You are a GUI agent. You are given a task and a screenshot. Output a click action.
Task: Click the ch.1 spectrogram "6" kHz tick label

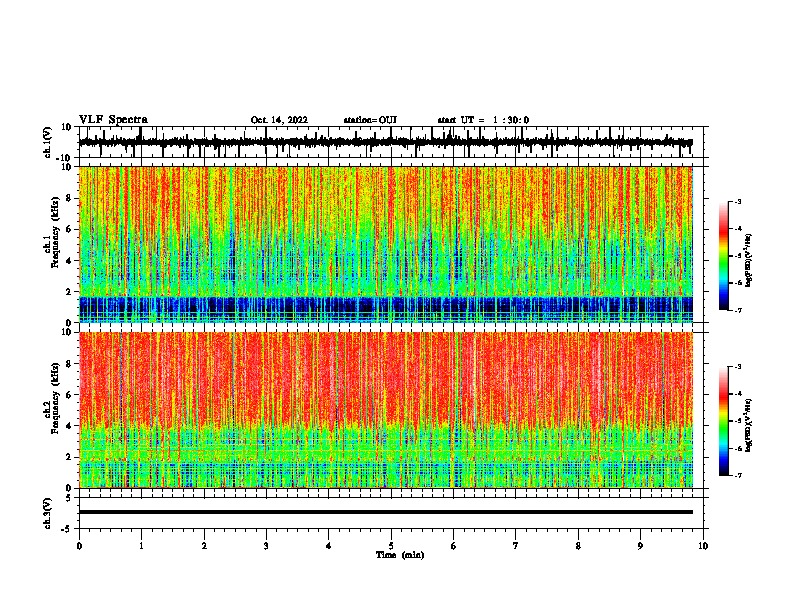(x=70, y=229)
